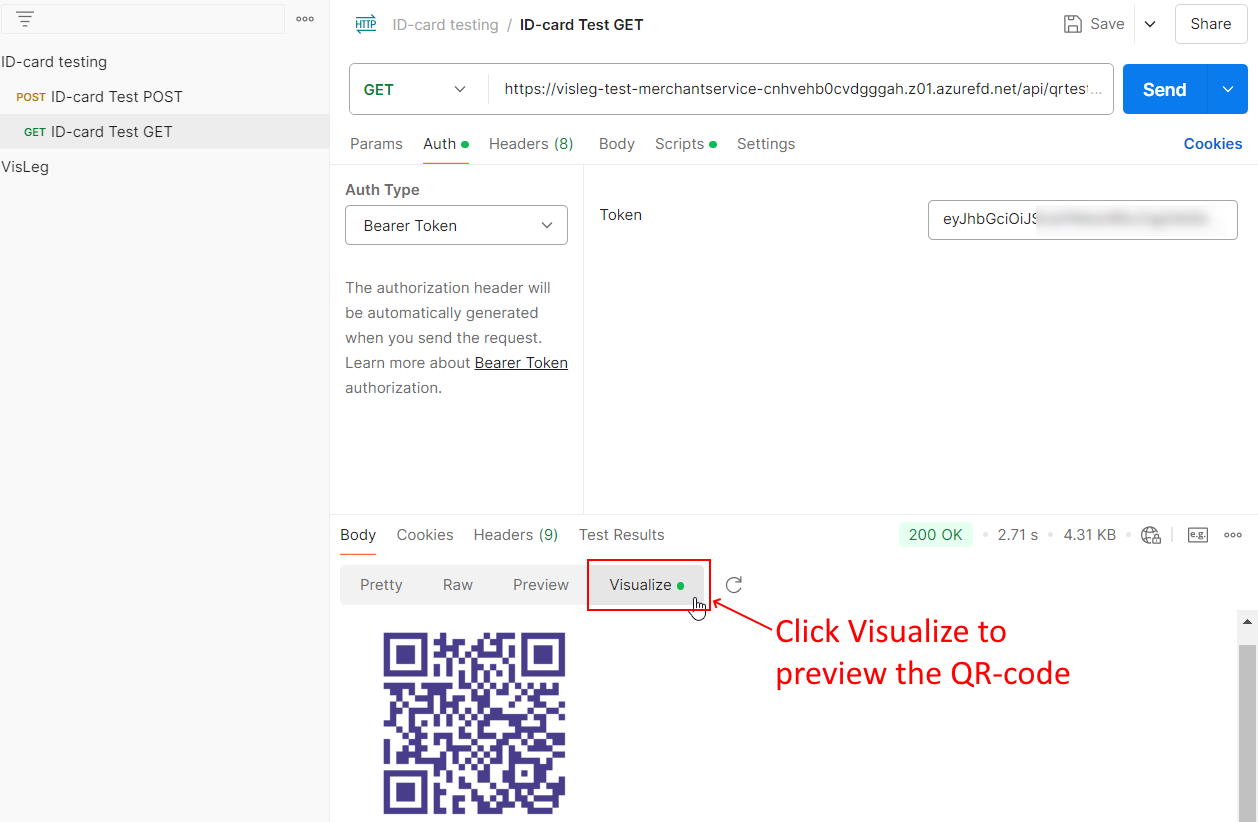The width and height of the screenshot is (1258, 822).
Task: Show the Test Results tab
Action: tap(622, 535)
